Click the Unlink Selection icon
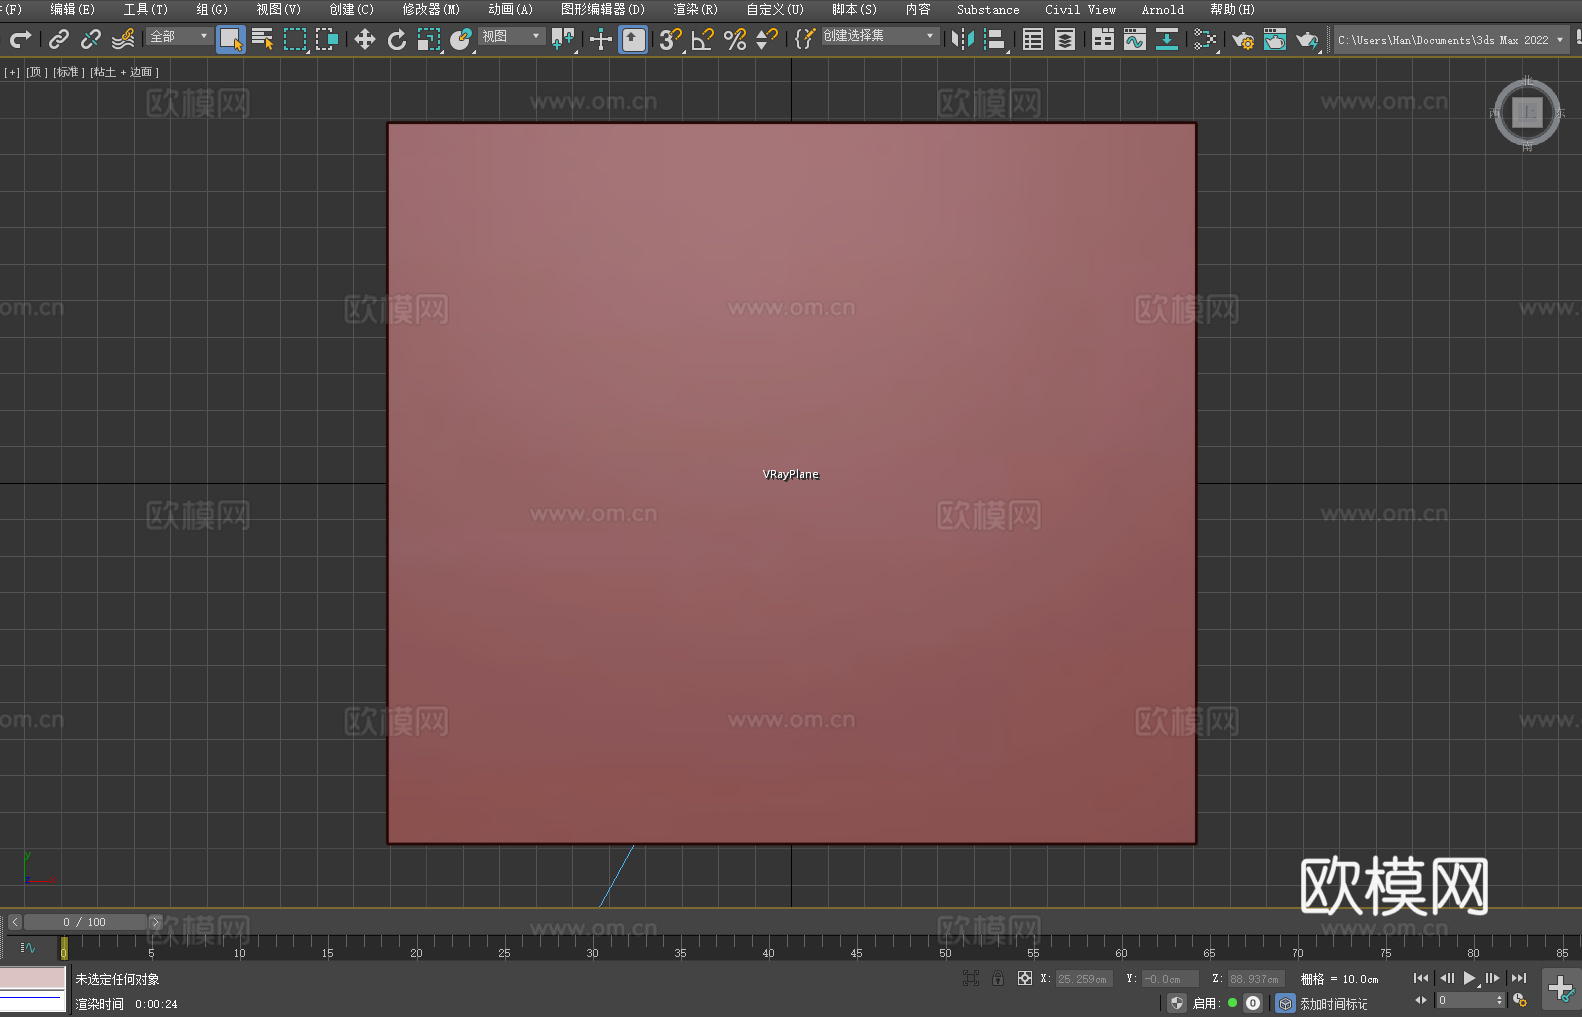Image resolution: width=1582 pixels, height=1017 pixels. pos(91,39)
